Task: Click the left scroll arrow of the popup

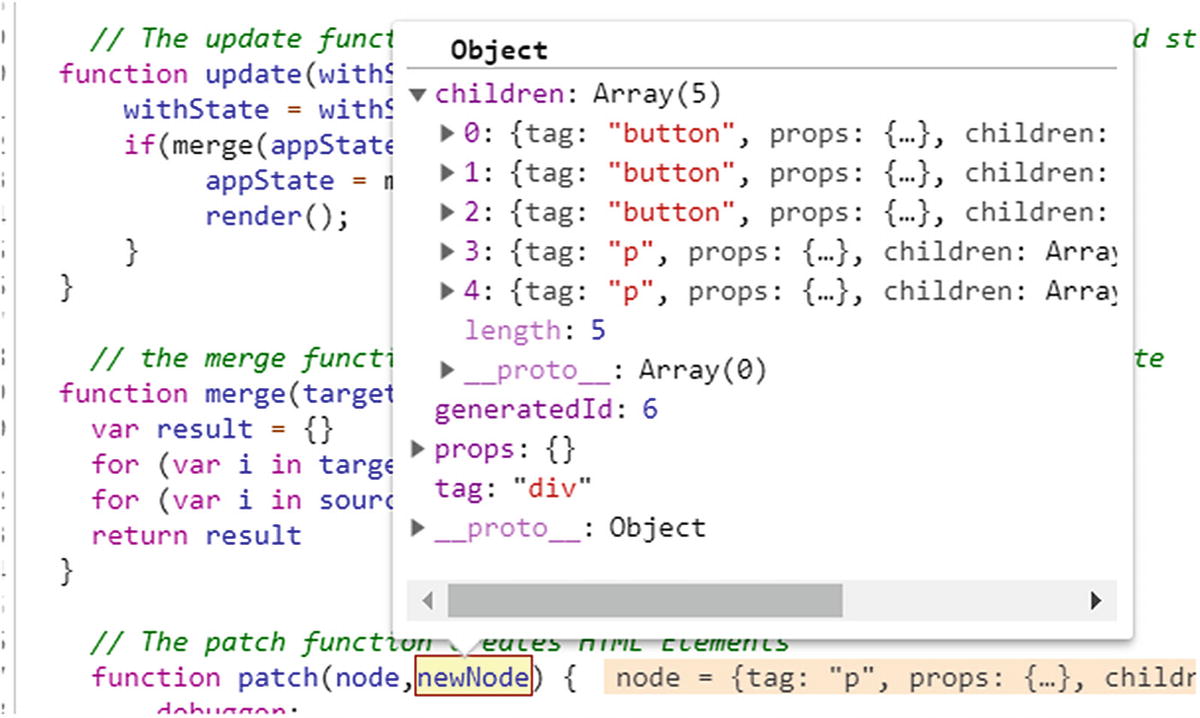Action: (x=427, y=600)
